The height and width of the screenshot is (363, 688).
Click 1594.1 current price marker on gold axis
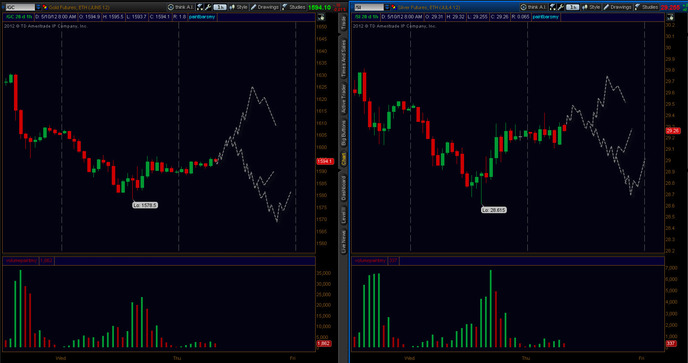pos(325,162)
